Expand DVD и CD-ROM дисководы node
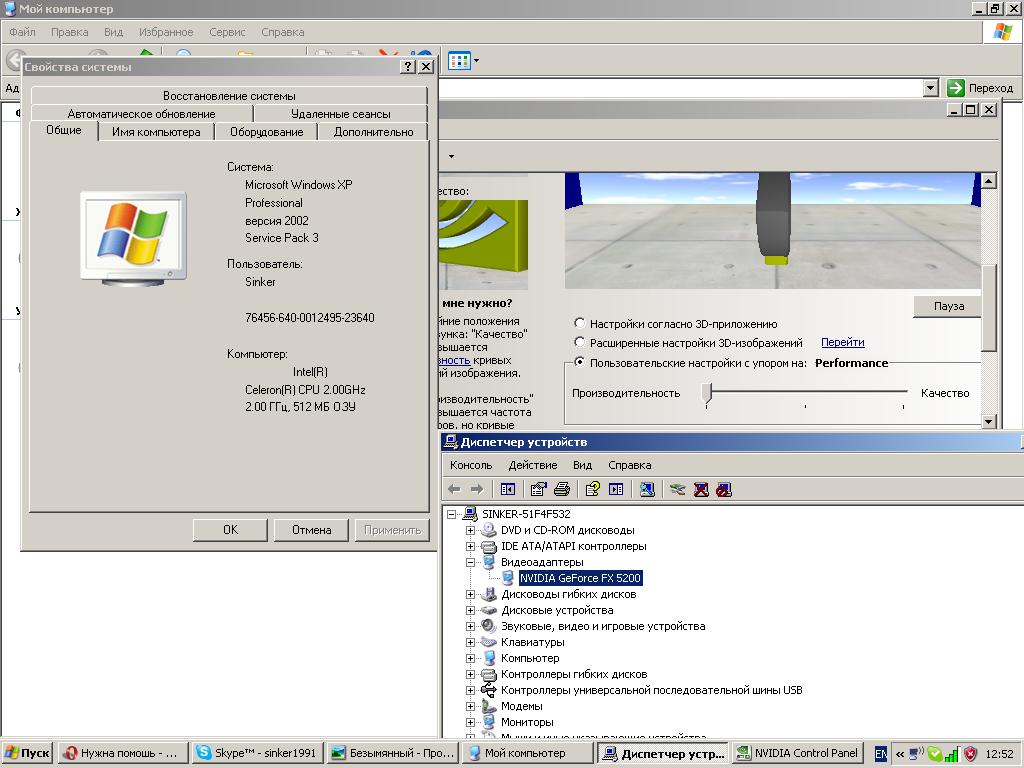The width and height of the screenshot is (1024, 768). click(470, 530)
